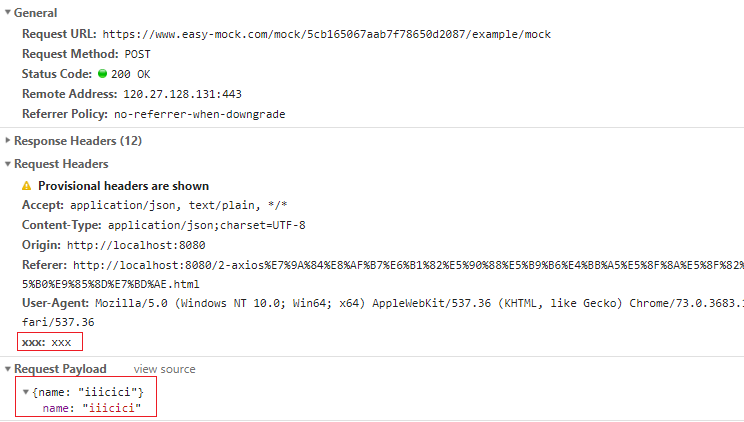Click the no-referrer-when-downgrade policy value
The image size is (744, 422).
click(199, 114)
